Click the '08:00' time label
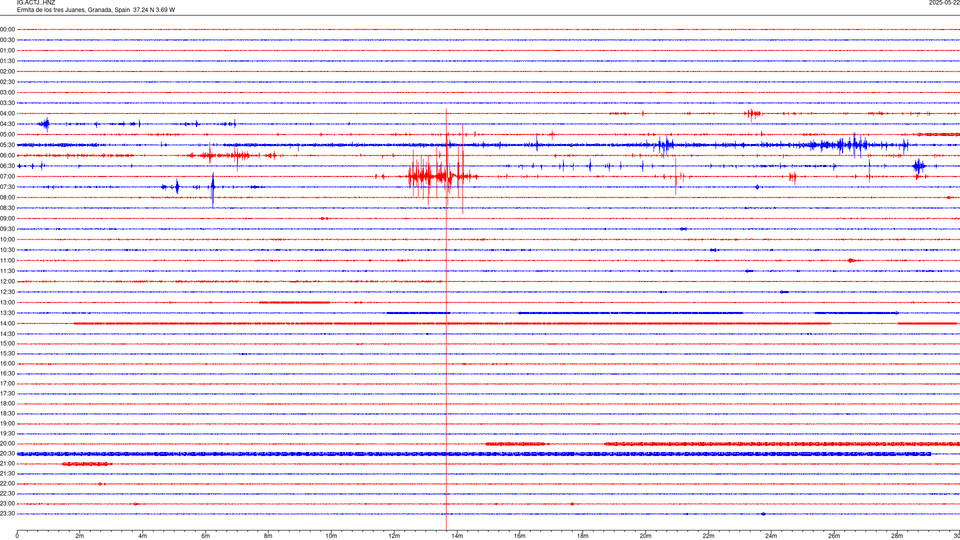 (7, 197)
